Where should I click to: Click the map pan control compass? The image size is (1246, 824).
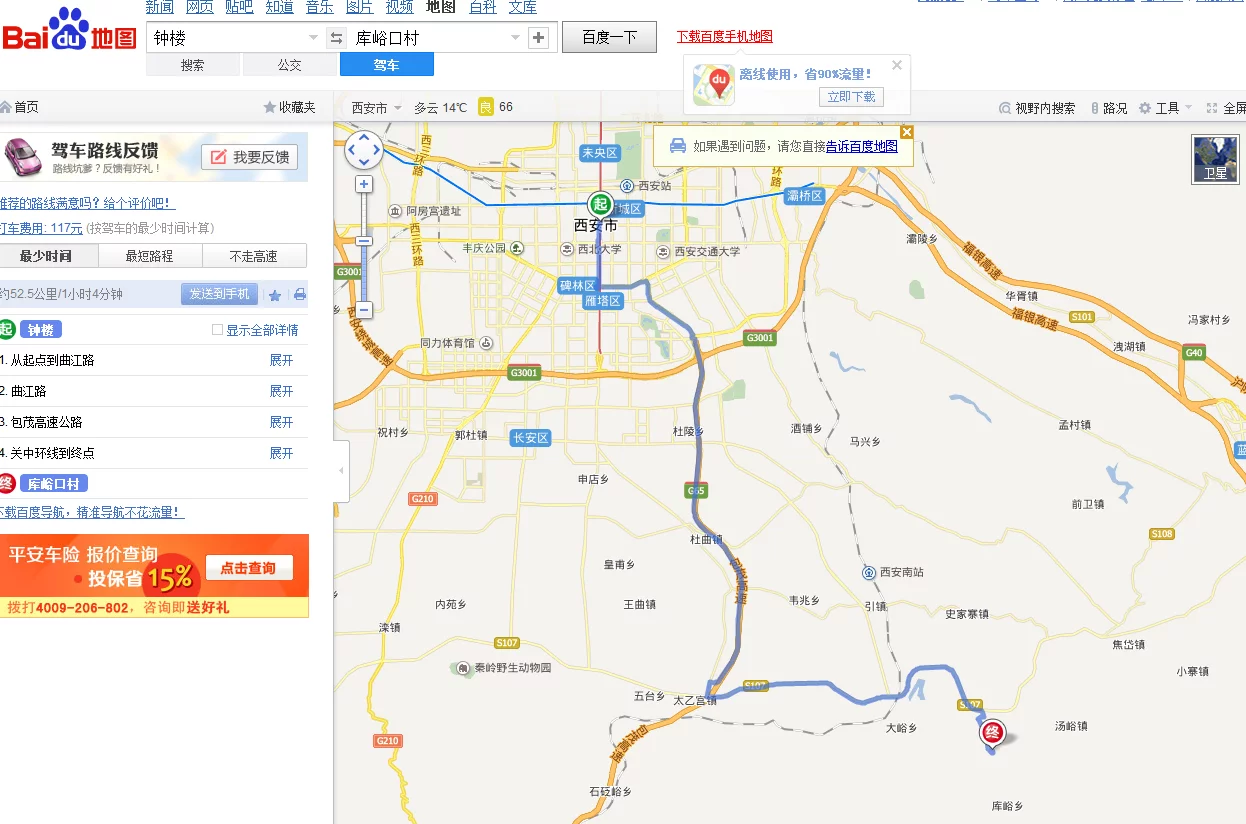[x=363, y=150]
